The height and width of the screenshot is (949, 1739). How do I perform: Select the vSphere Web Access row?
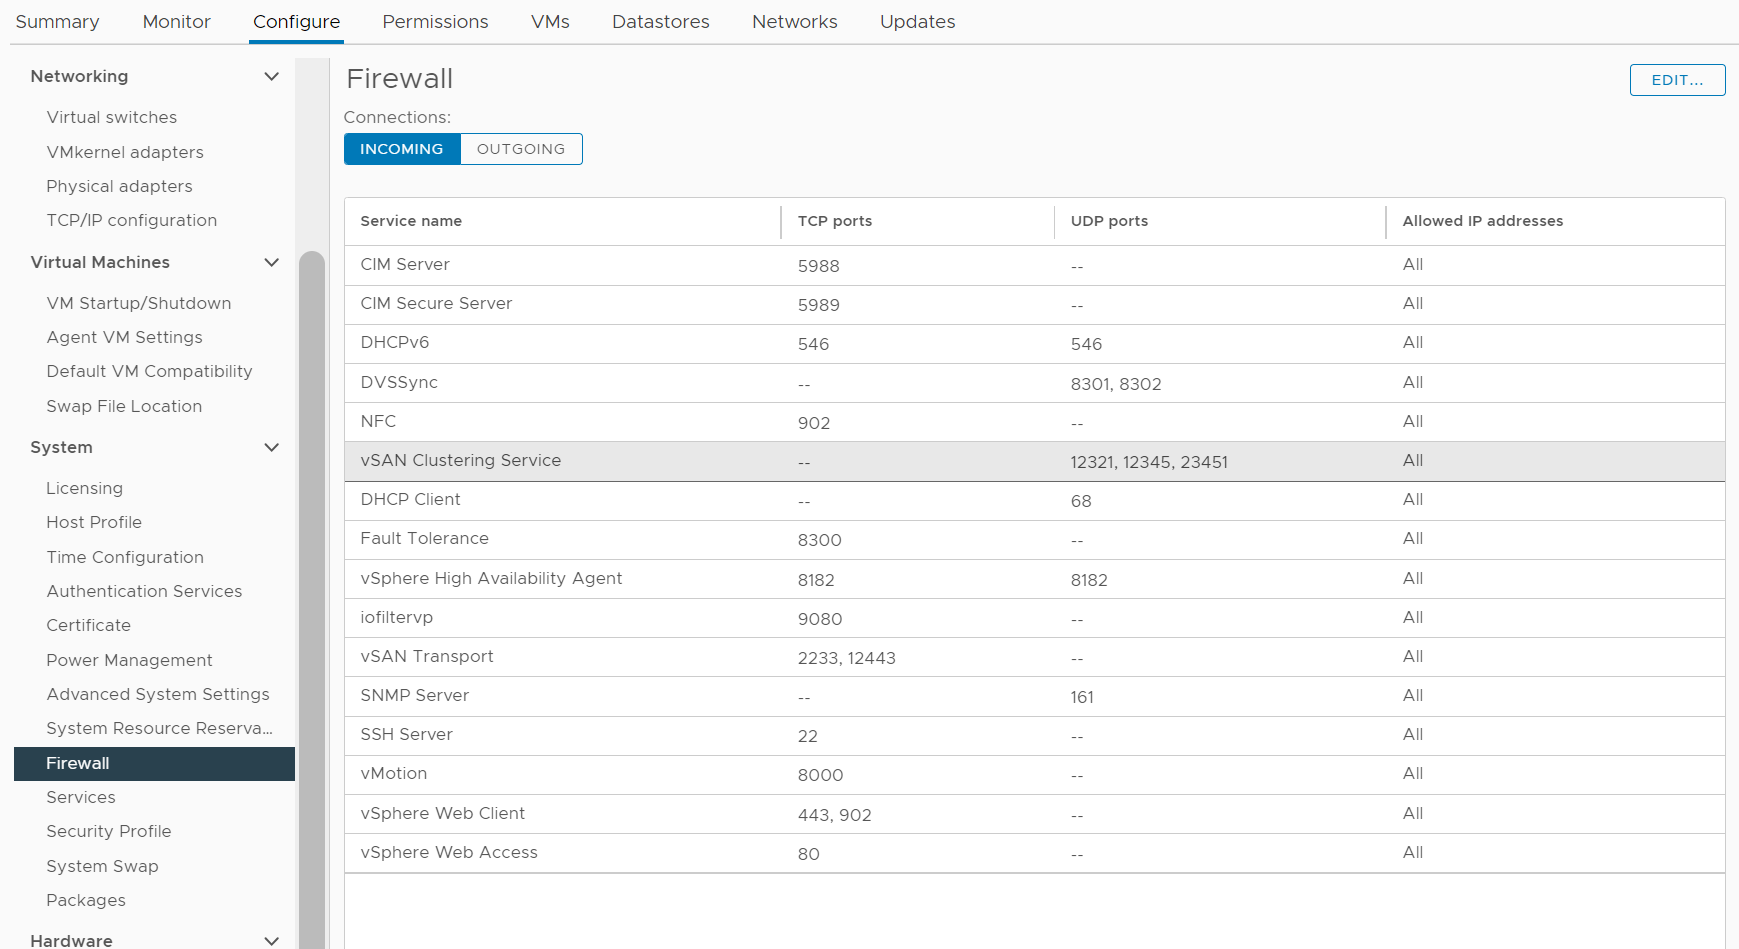click(1034, 853)
